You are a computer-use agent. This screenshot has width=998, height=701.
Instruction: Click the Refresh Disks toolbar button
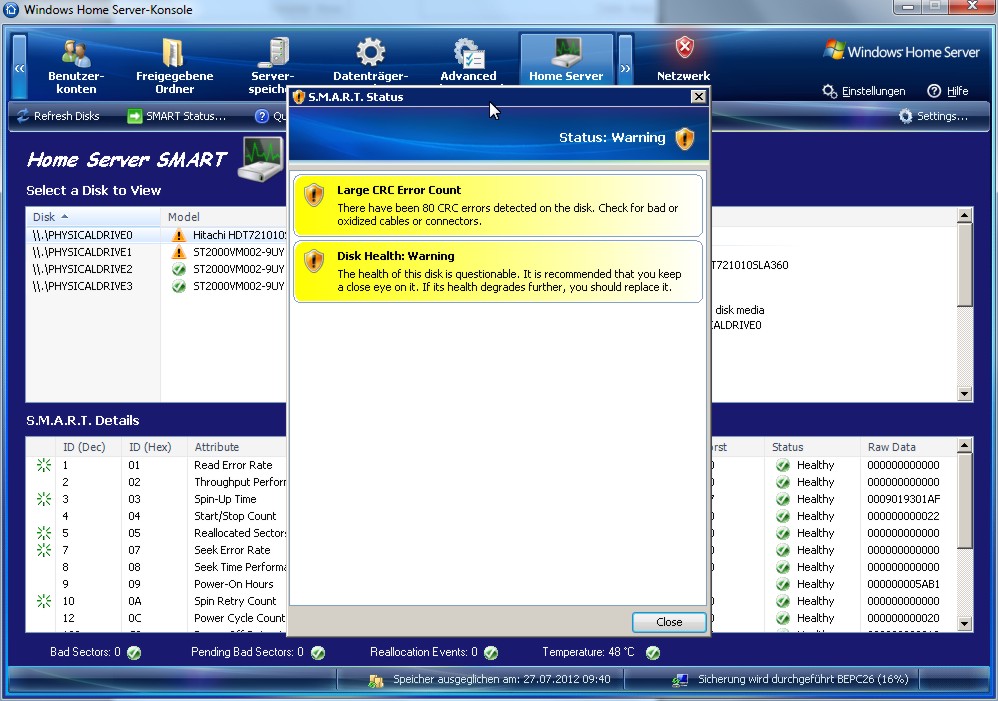[58, 116]
